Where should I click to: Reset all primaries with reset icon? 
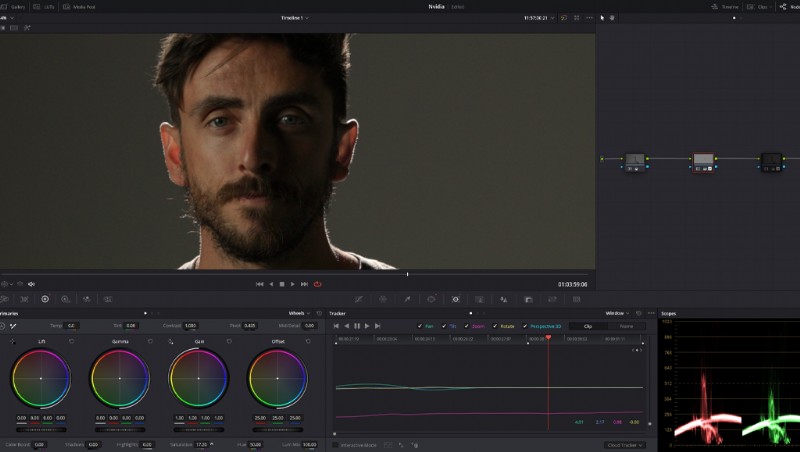pos(319,313)
